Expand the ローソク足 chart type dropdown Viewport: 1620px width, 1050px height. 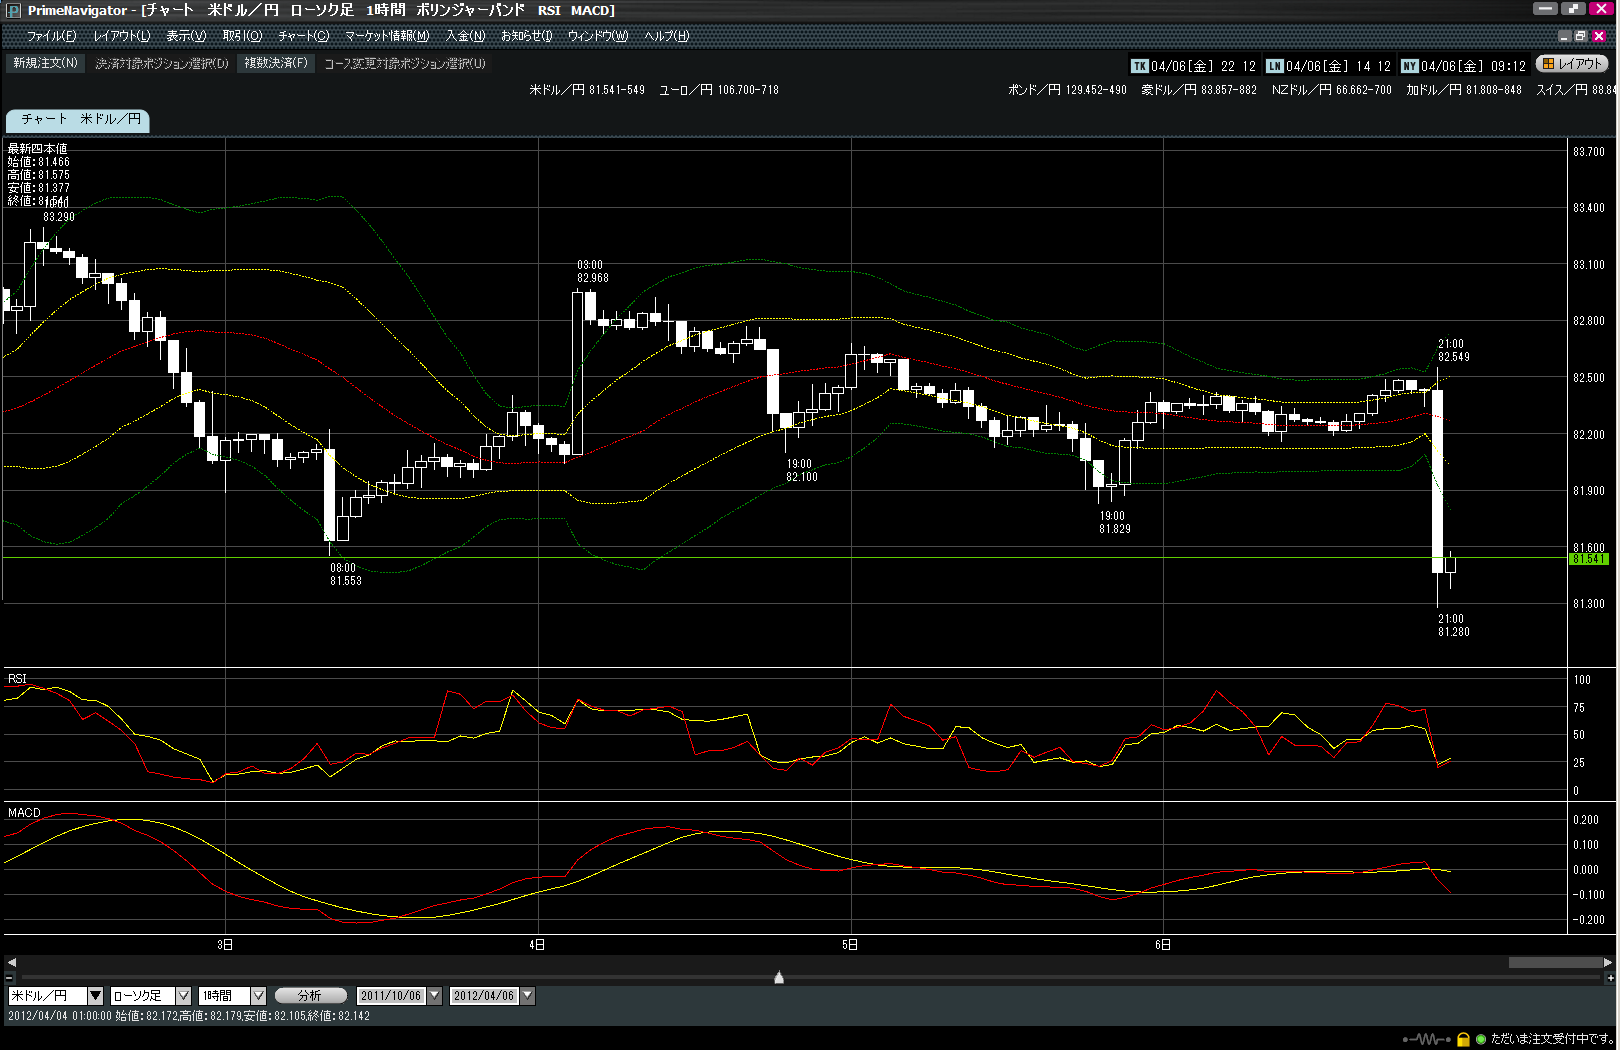(x=183, y=996)
